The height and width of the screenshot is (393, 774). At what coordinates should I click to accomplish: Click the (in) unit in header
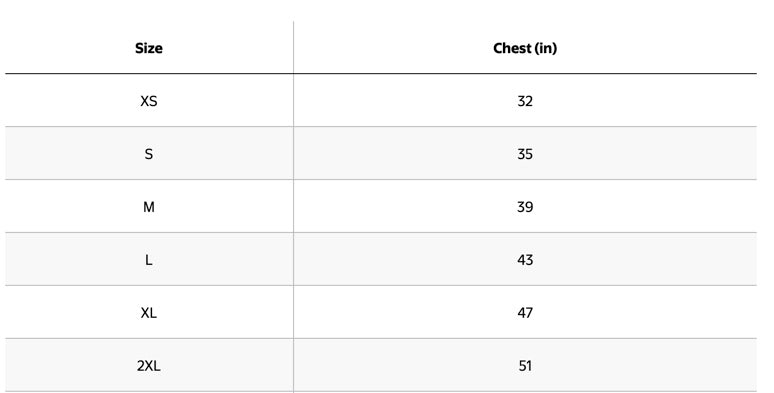pos(545,48)
